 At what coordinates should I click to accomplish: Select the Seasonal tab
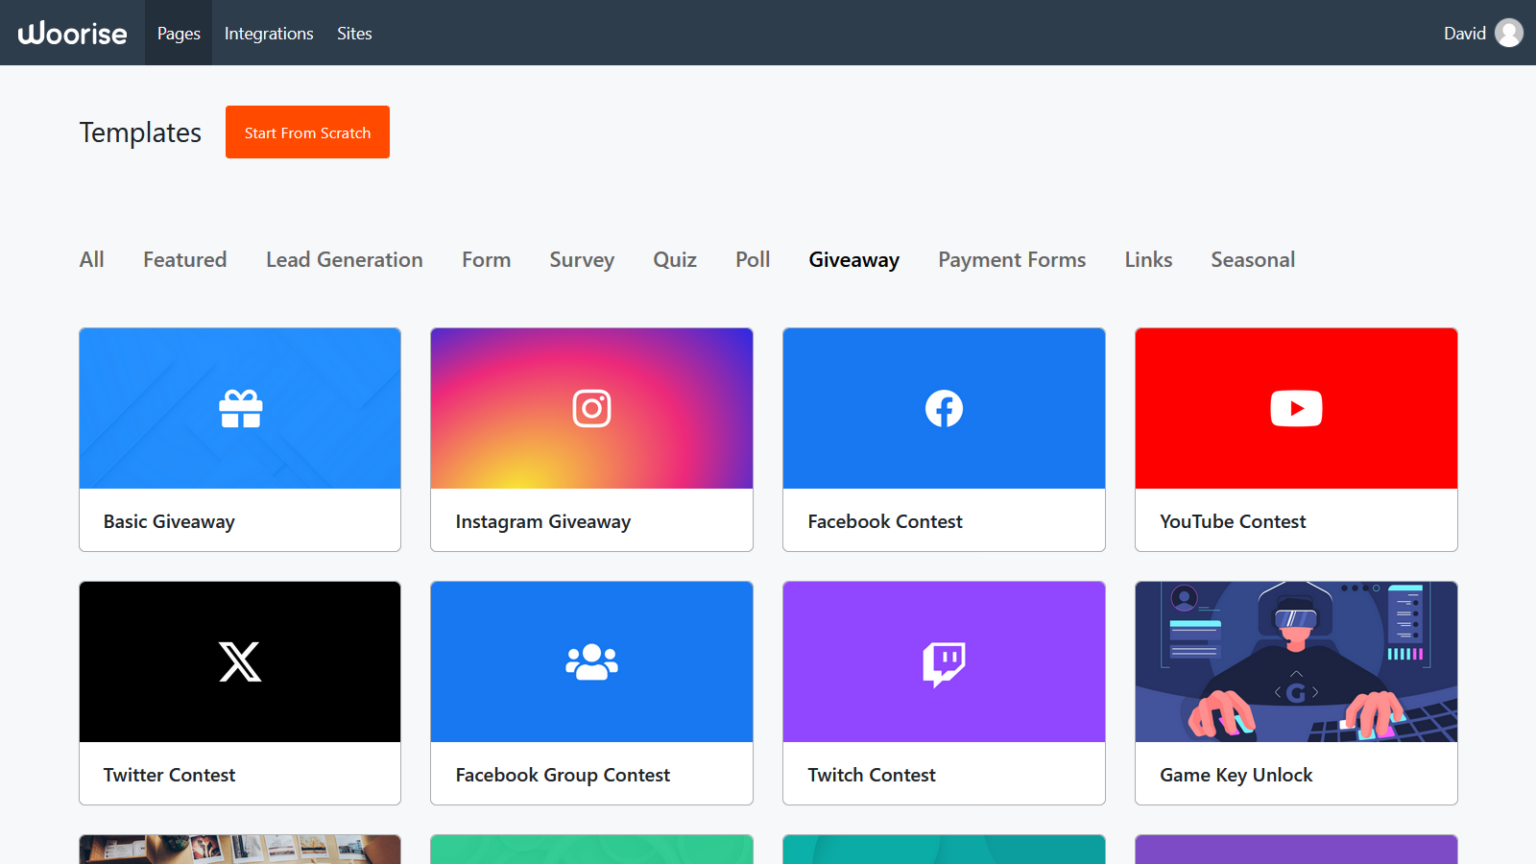click(1253, 260)
